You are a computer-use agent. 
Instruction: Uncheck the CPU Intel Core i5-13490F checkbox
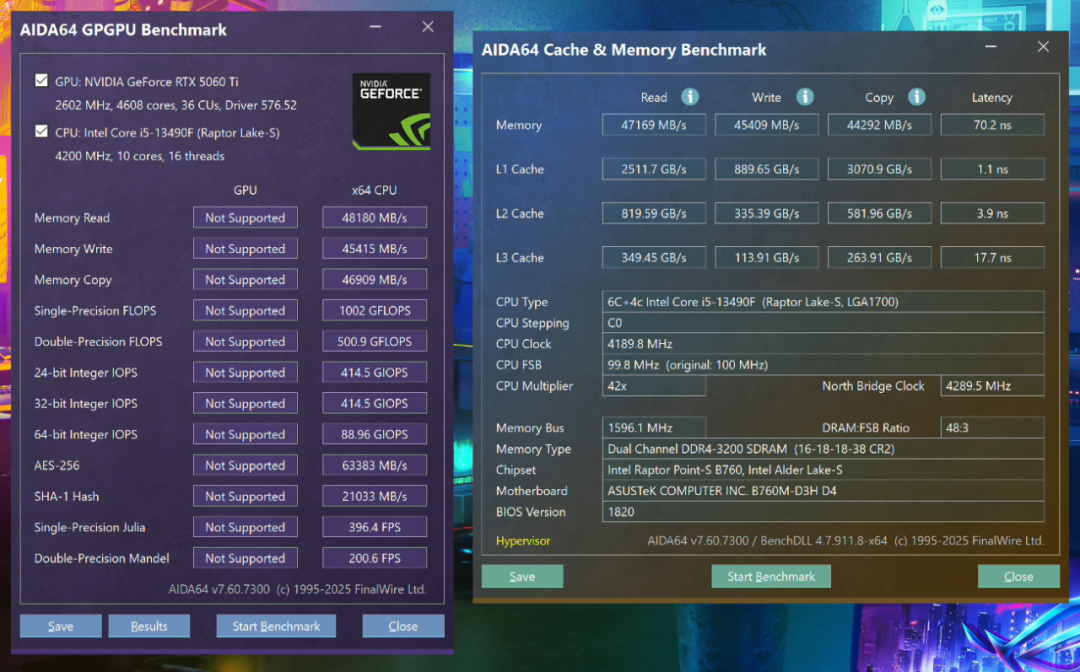(x=41, y=132)
